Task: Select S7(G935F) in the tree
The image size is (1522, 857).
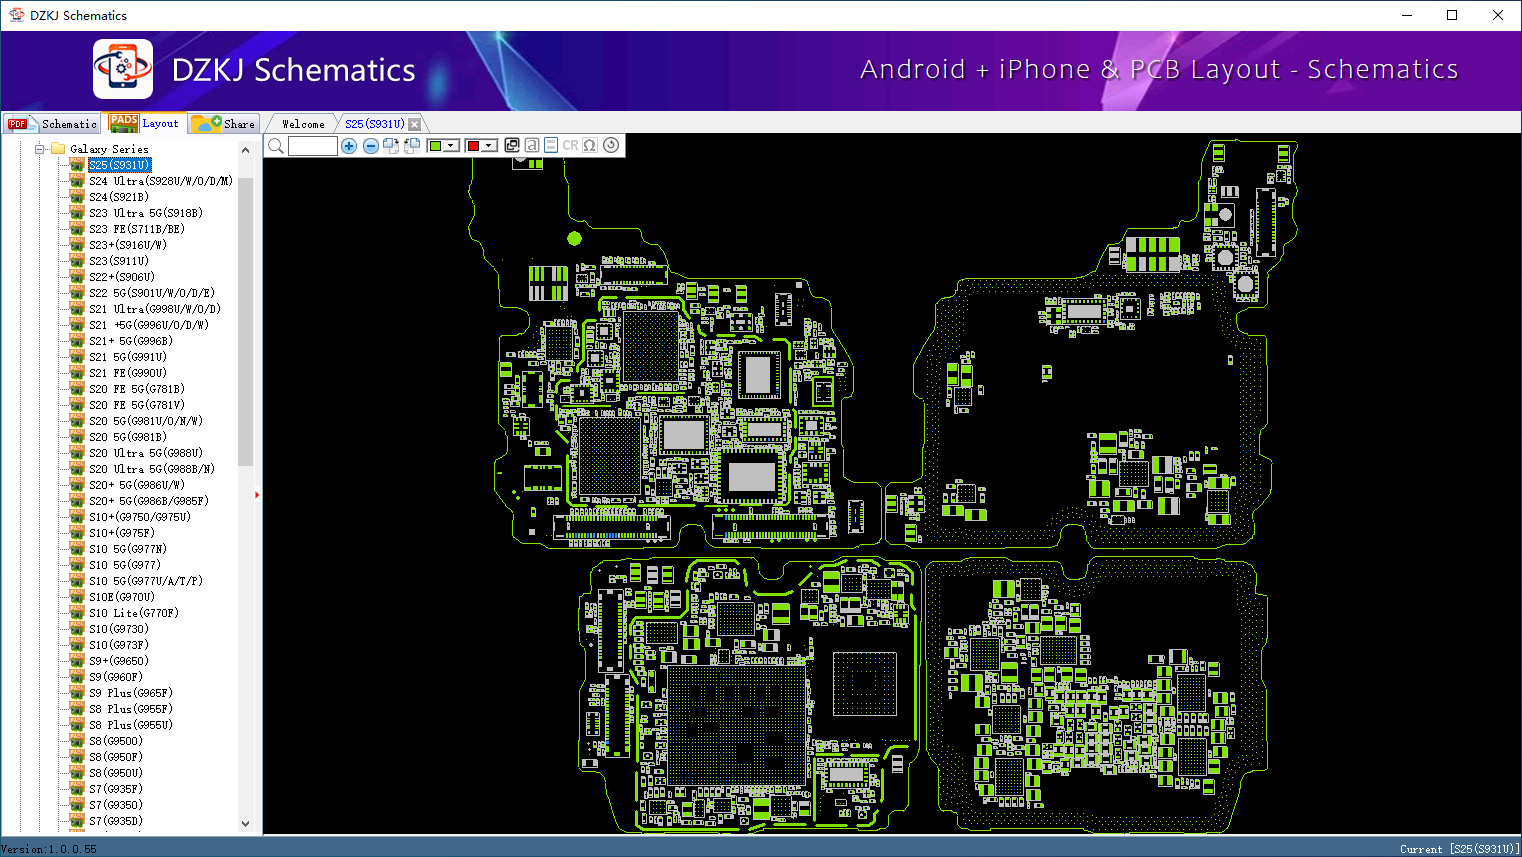Action: coord(116,789)
